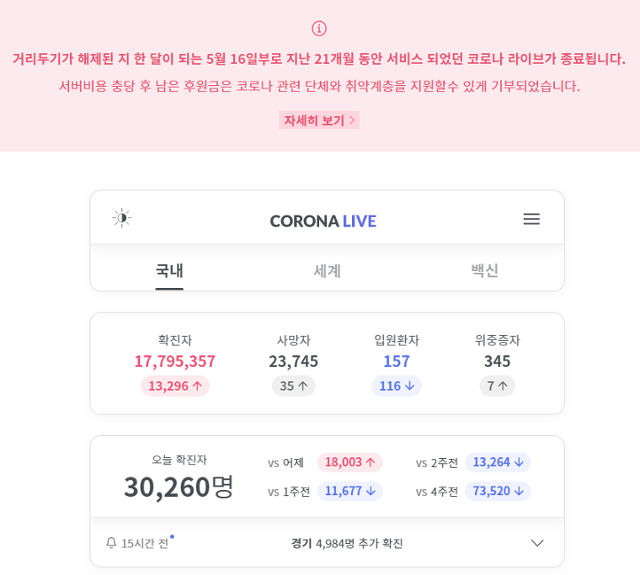Click the 18,003 vs 어제 badge
The height and width of the screenshot is (575, 640).
point(350,462)
